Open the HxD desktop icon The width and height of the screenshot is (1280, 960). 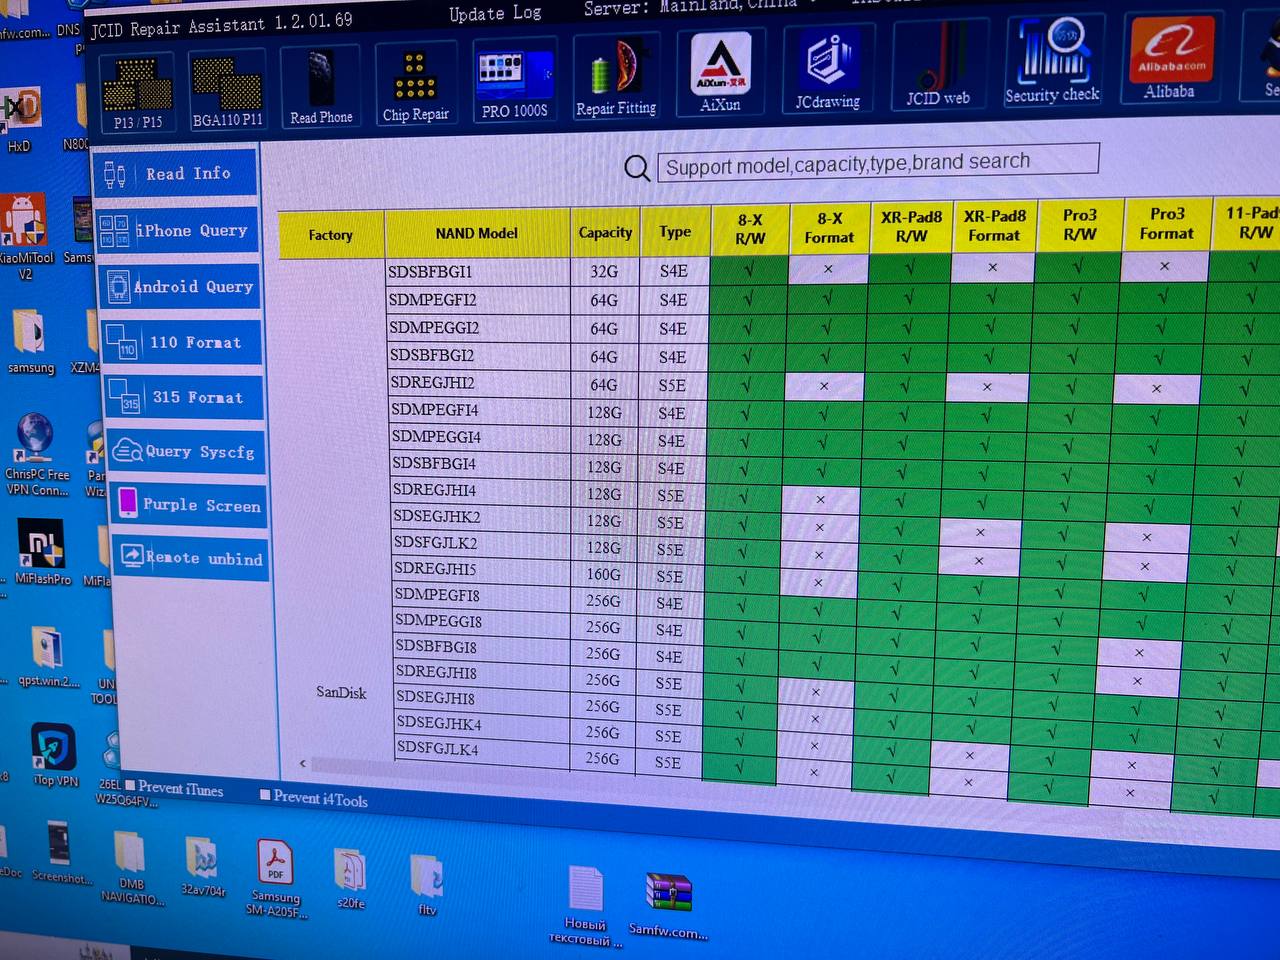(20, 120)
